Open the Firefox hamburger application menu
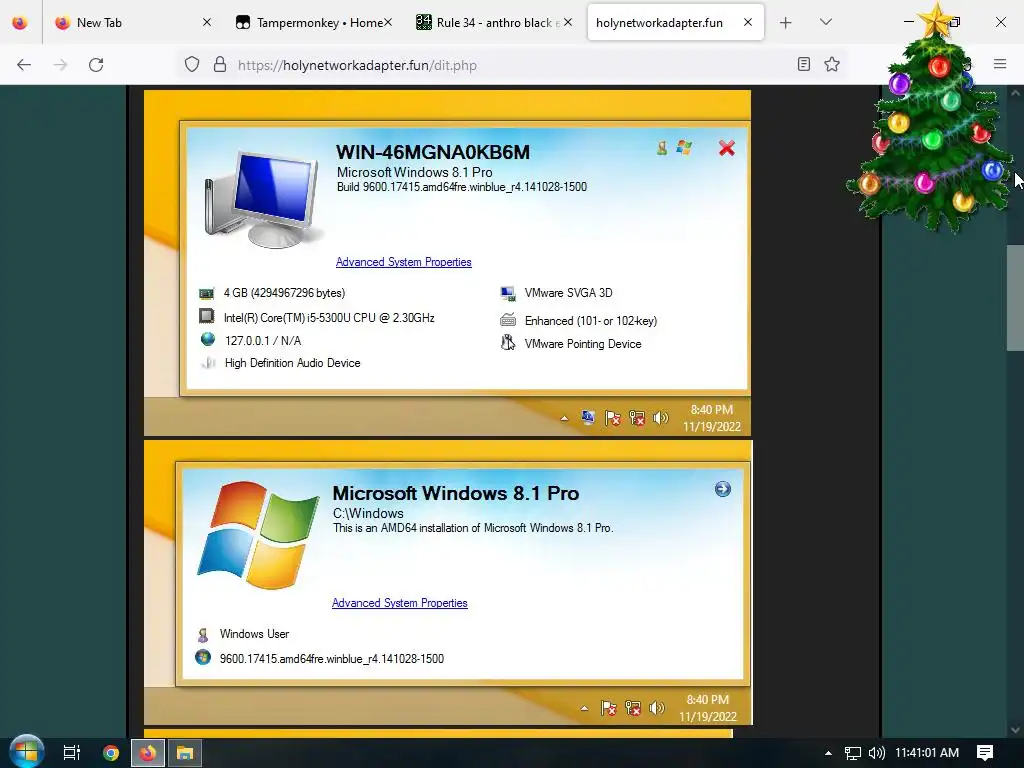 1000,64
